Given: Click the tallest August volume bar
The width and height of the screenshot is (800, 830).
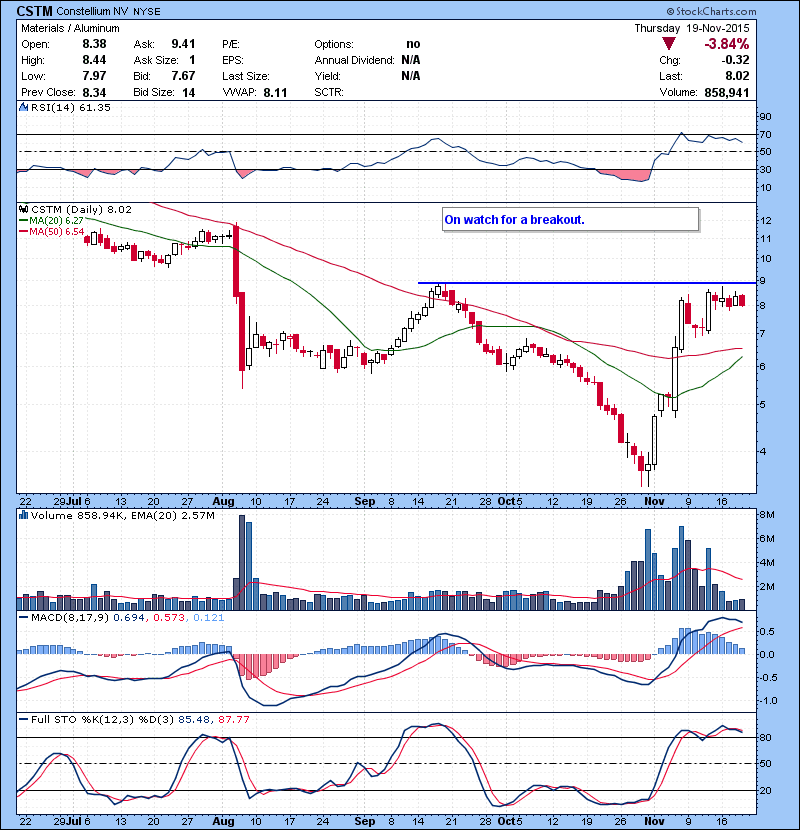Looking at the screenshot, I should 242,563.
